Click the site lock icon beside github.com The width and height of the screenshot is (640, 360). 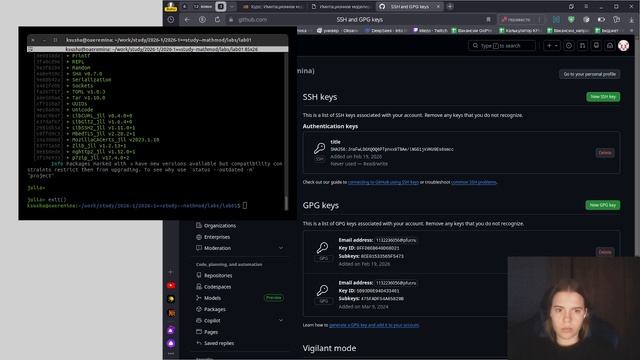point(231,20)
